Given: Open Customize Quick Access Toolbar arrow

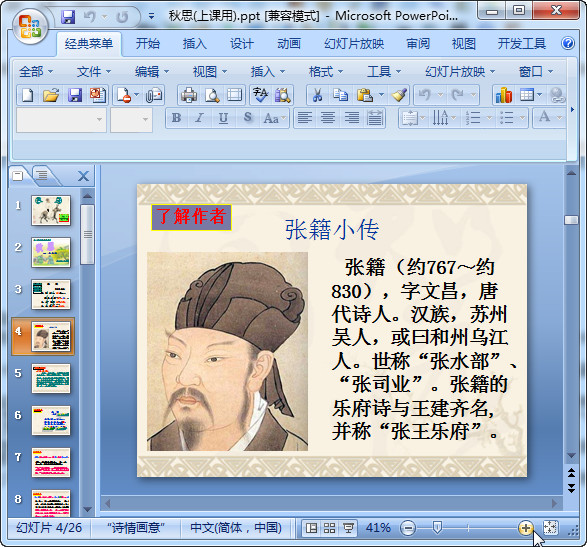Looking at the screenshot, I should point(151,16).
